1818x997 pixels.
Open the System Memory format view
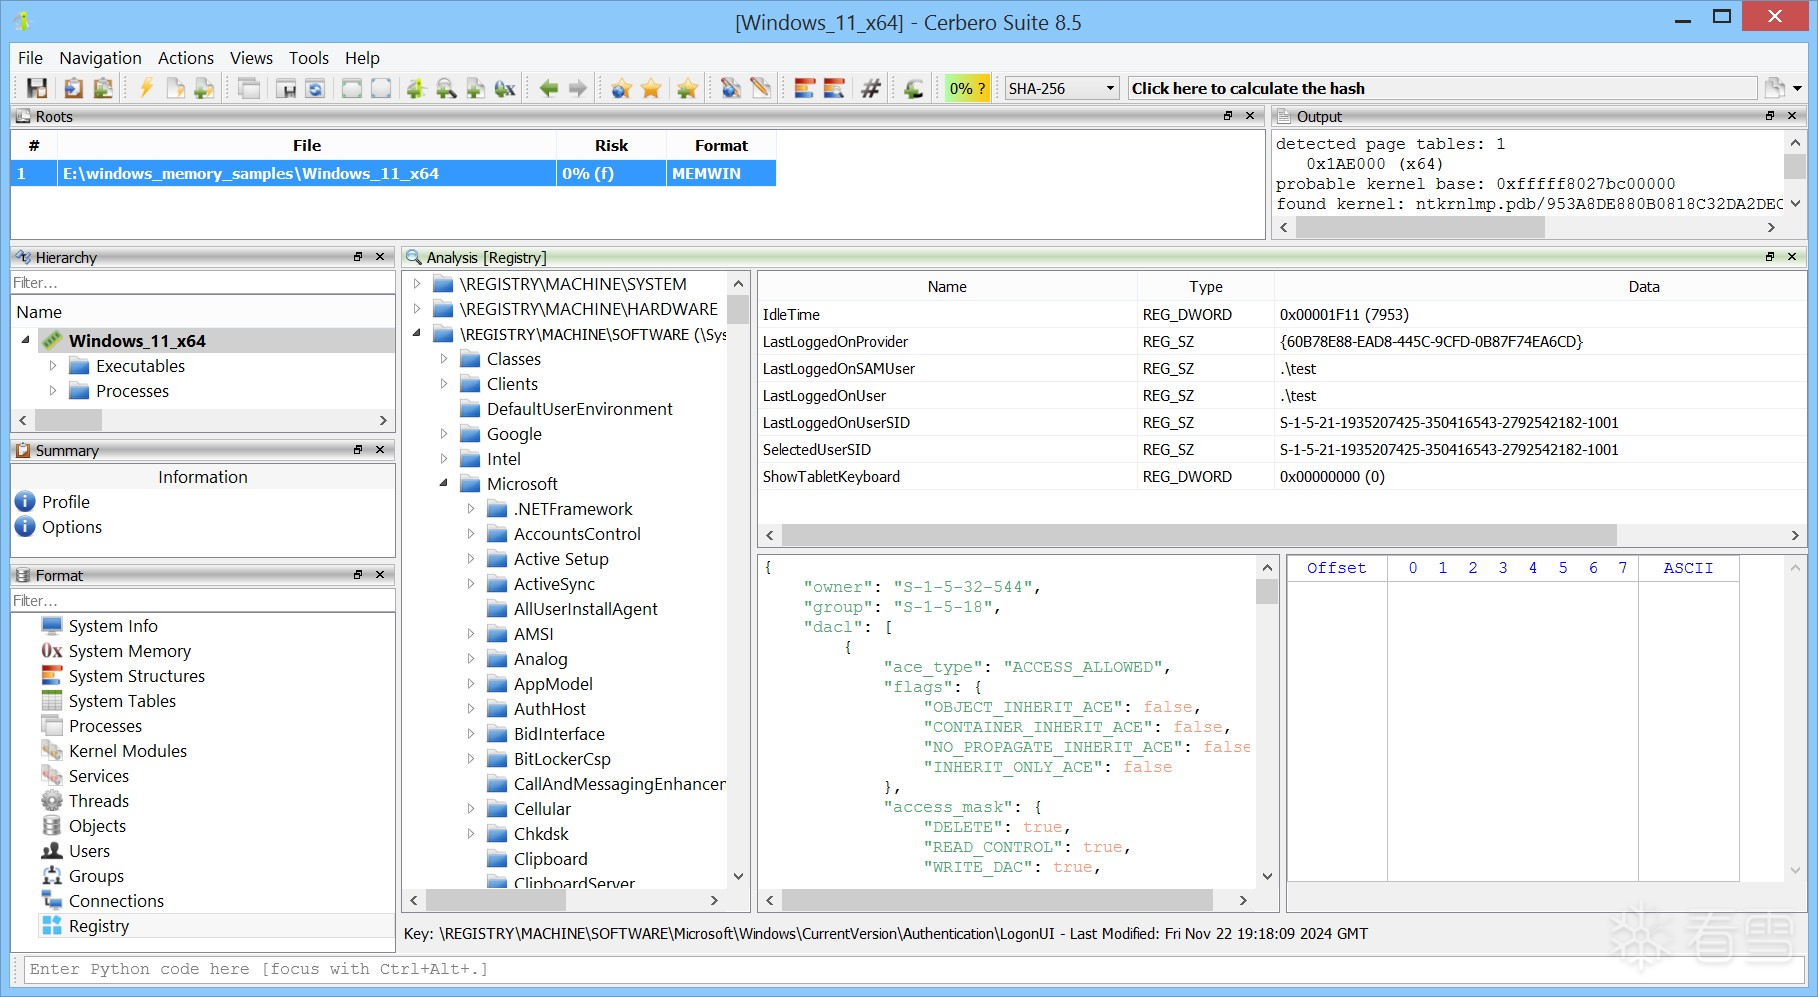pyautogui.click(x=129, y=651)
